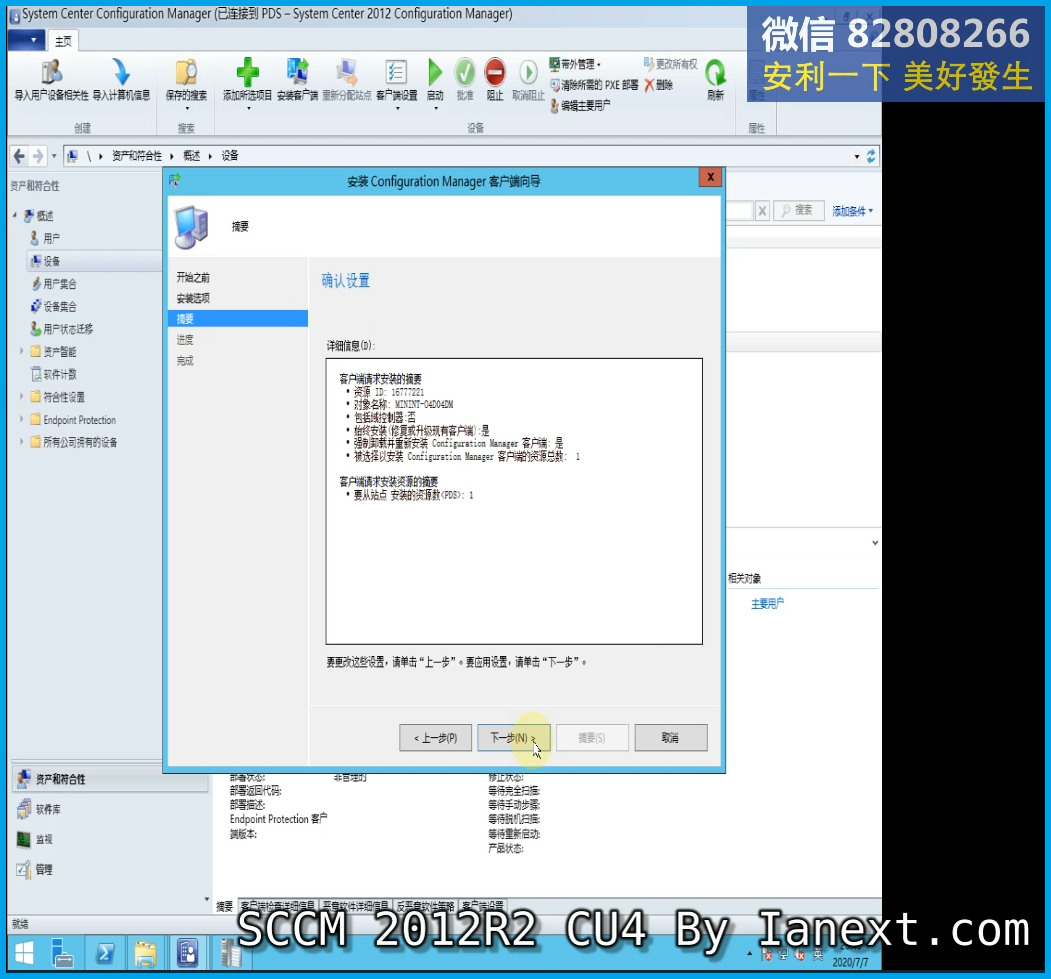Open PowerShell from the taskbar
Screen dimensions: 1051x979
coord(105,952)
